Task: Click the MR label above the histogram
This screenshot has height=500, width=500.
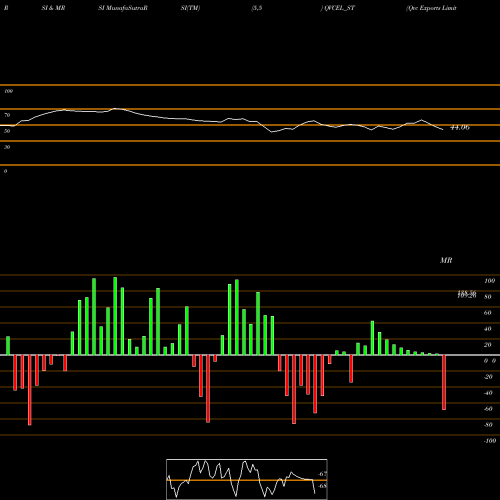Action: click(446, 260)
